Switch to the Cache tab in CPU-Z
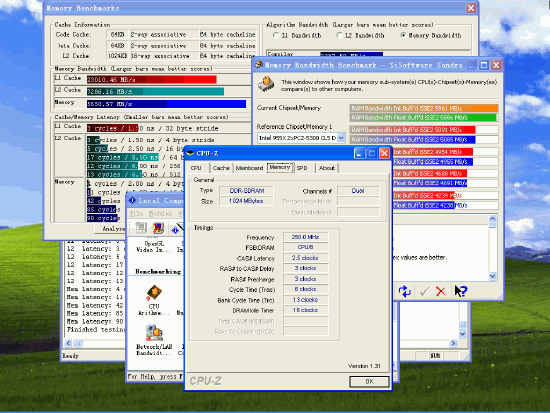This screenshot has width=550, height=413. coord(221,168)
